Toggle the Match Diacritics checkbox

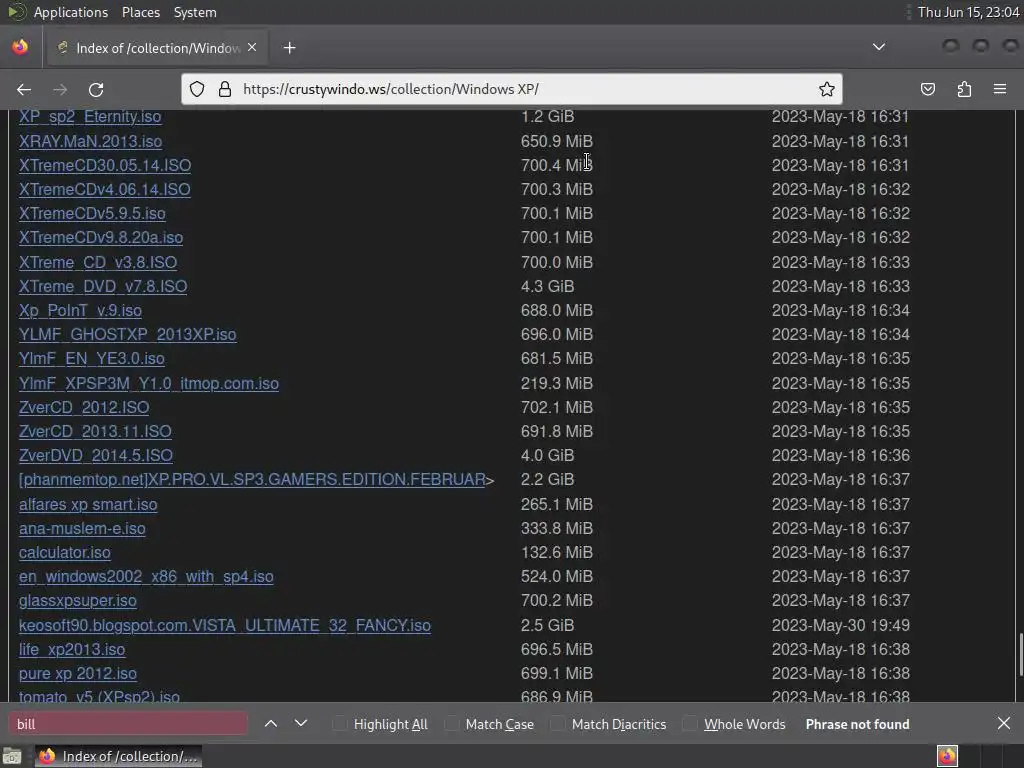[x=558, y=724]
